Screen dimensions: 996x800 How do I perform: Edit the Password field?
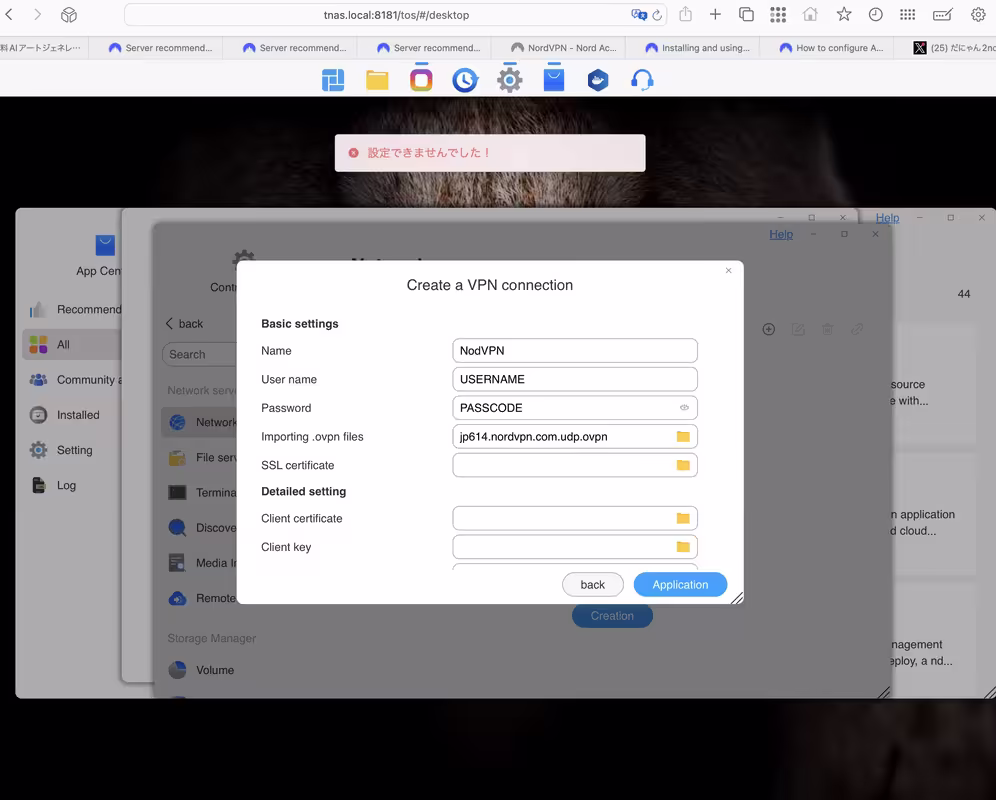(575, 408)
